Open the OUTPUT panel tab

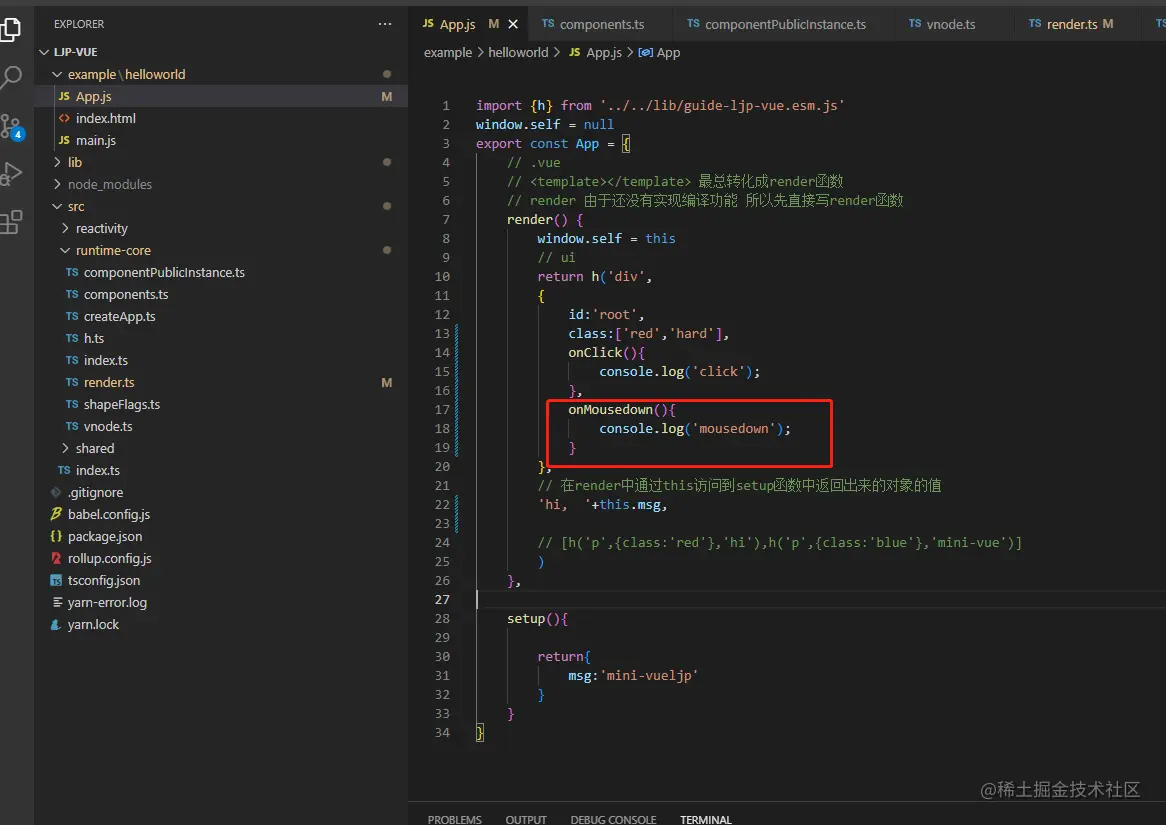526,819
